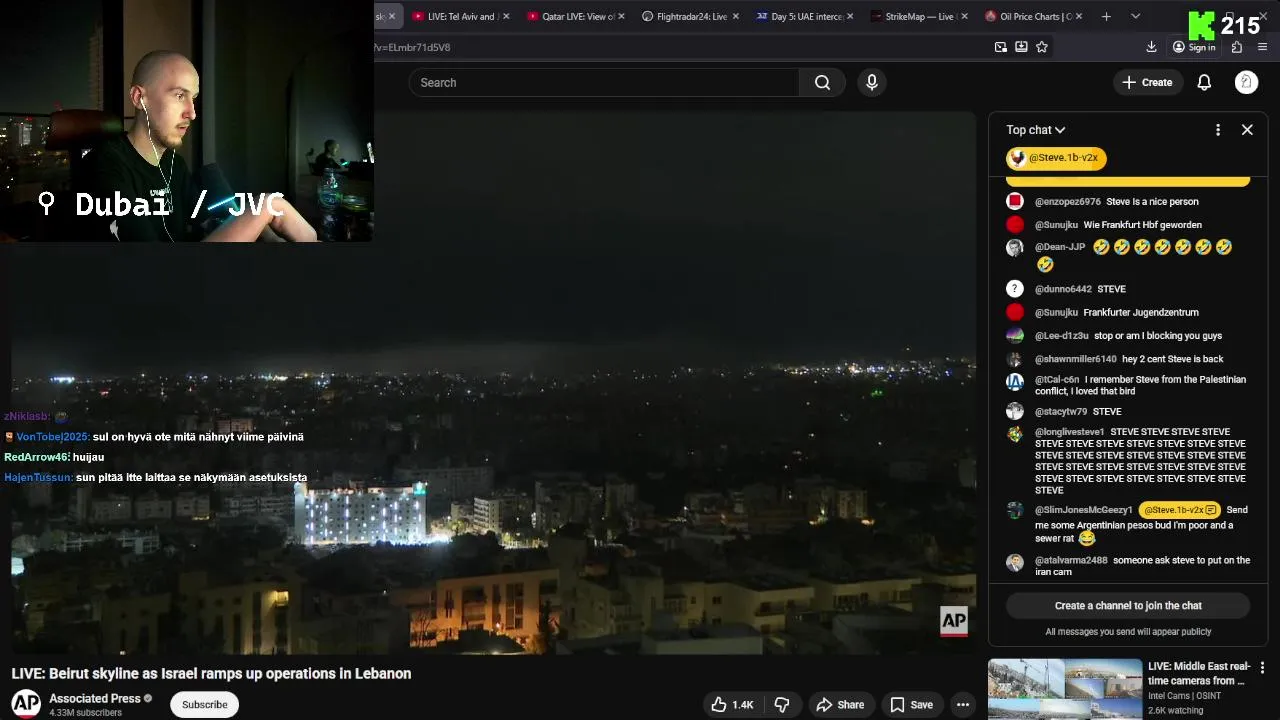1280x720 pixels.
Task: Like the Beirut skyline video
Action: (x=732, y=705)
